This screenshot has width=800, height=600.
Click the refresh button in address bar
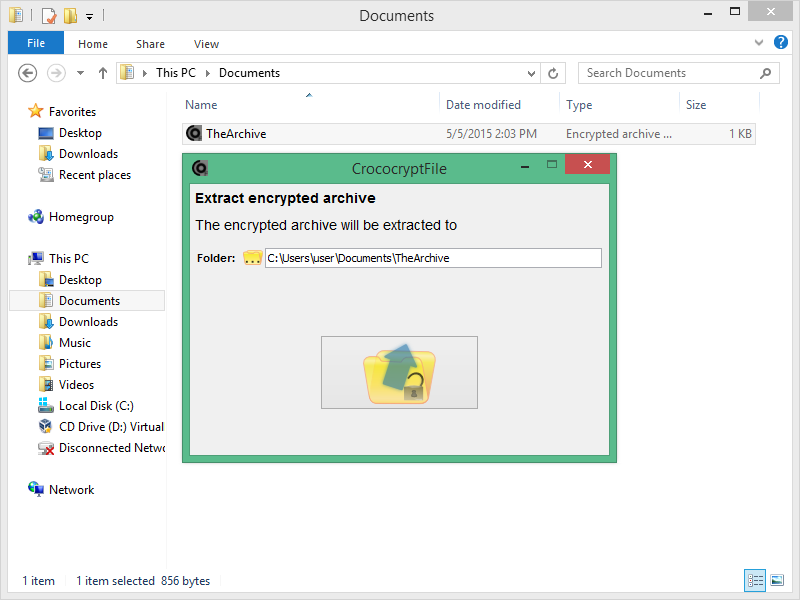(554, 73)
